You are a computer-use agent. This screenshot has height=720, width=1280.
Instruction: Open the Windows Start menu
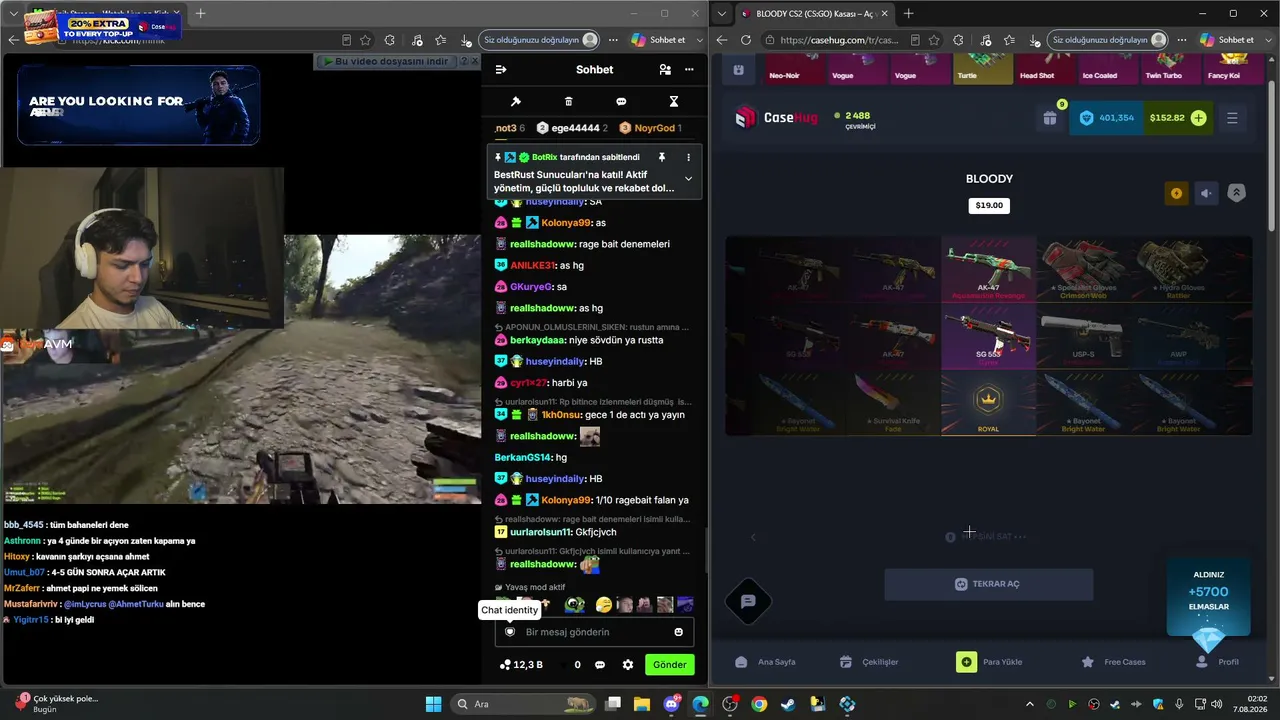(433, 704)
